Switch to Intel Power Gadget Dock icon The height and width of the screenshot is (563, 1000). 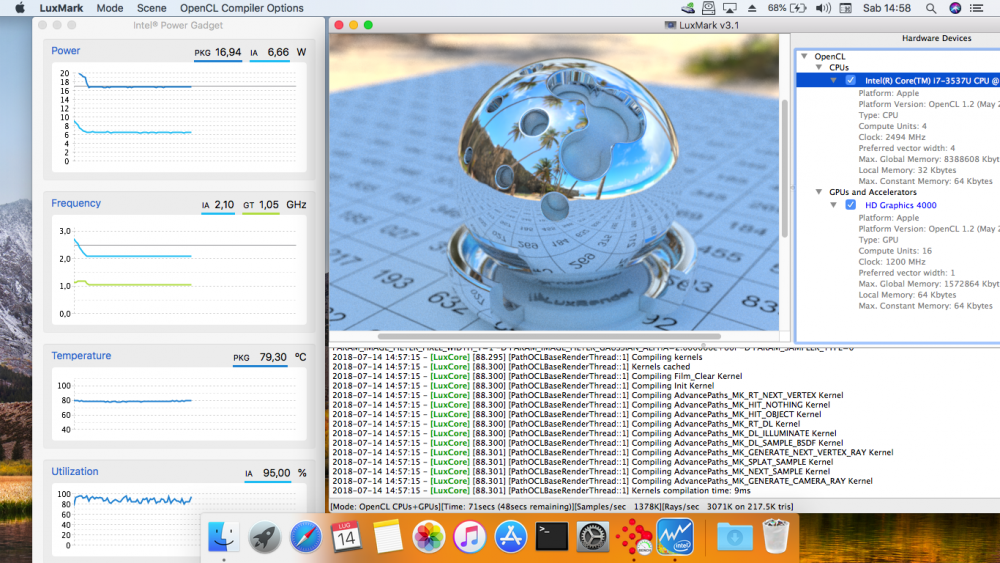click(675, 537)
